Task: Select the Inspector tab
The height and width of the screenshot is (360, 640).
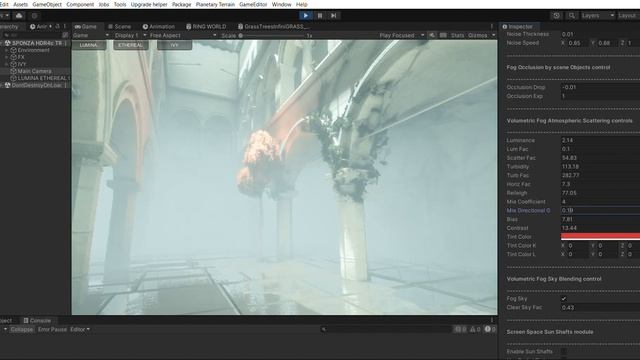Action: [518, 27]
